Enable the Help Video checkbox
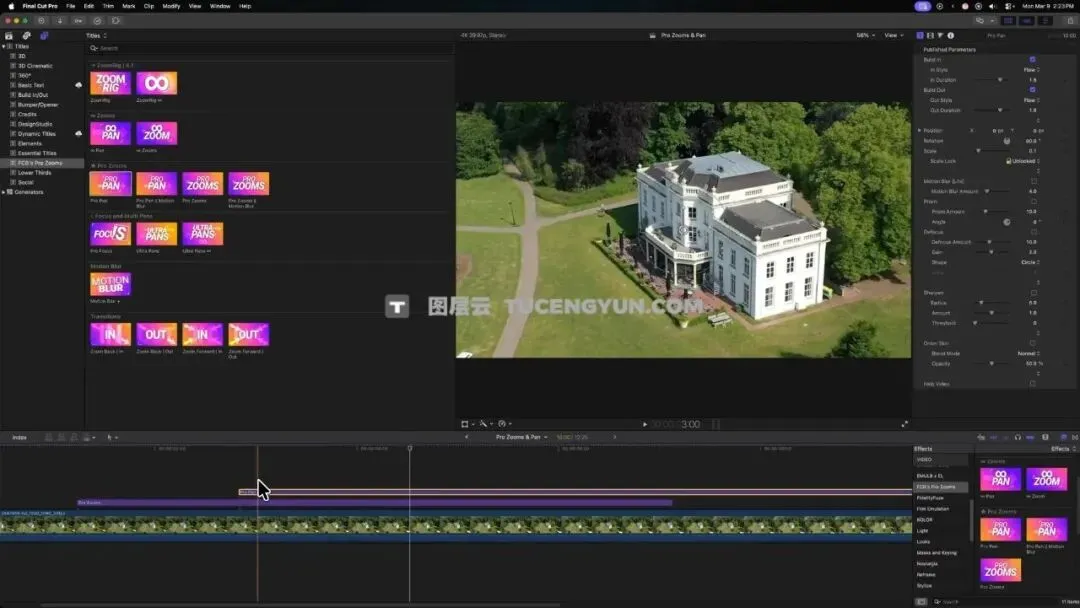 tap(1032, 384)
